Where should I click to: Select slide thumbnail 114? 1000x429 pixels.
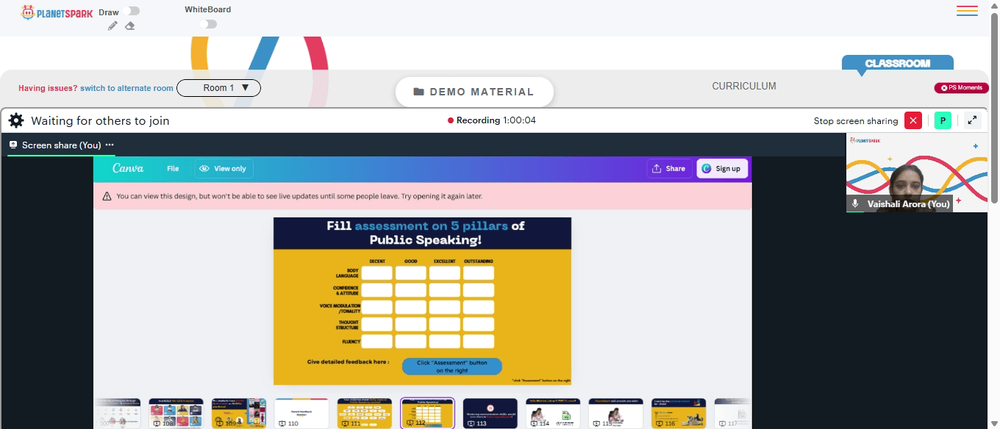(x=553, y=413)
